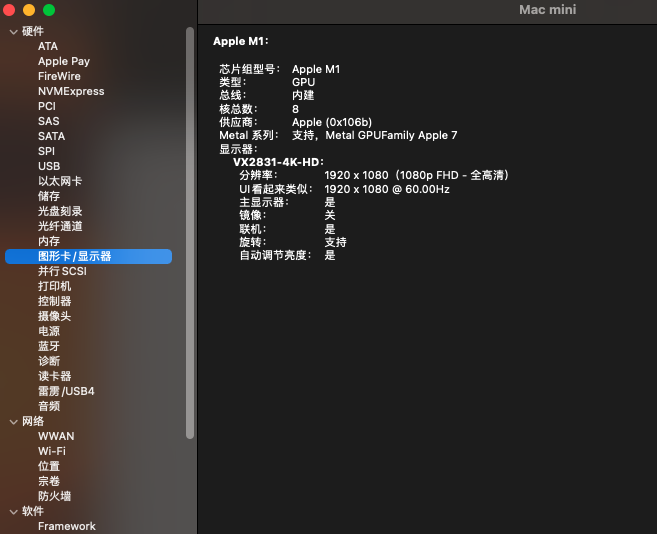Select 诊断 in the sidebar
Image resolution: width=657 pixels, height=534 pixels.
(x=49, y=361)
